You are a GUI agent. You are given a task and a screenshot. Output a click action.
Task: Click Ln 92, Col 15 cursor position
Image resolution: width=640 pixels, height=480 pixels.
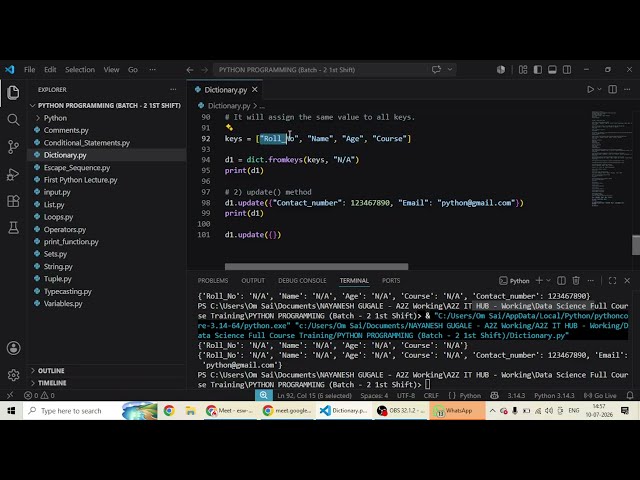point(314,395)
